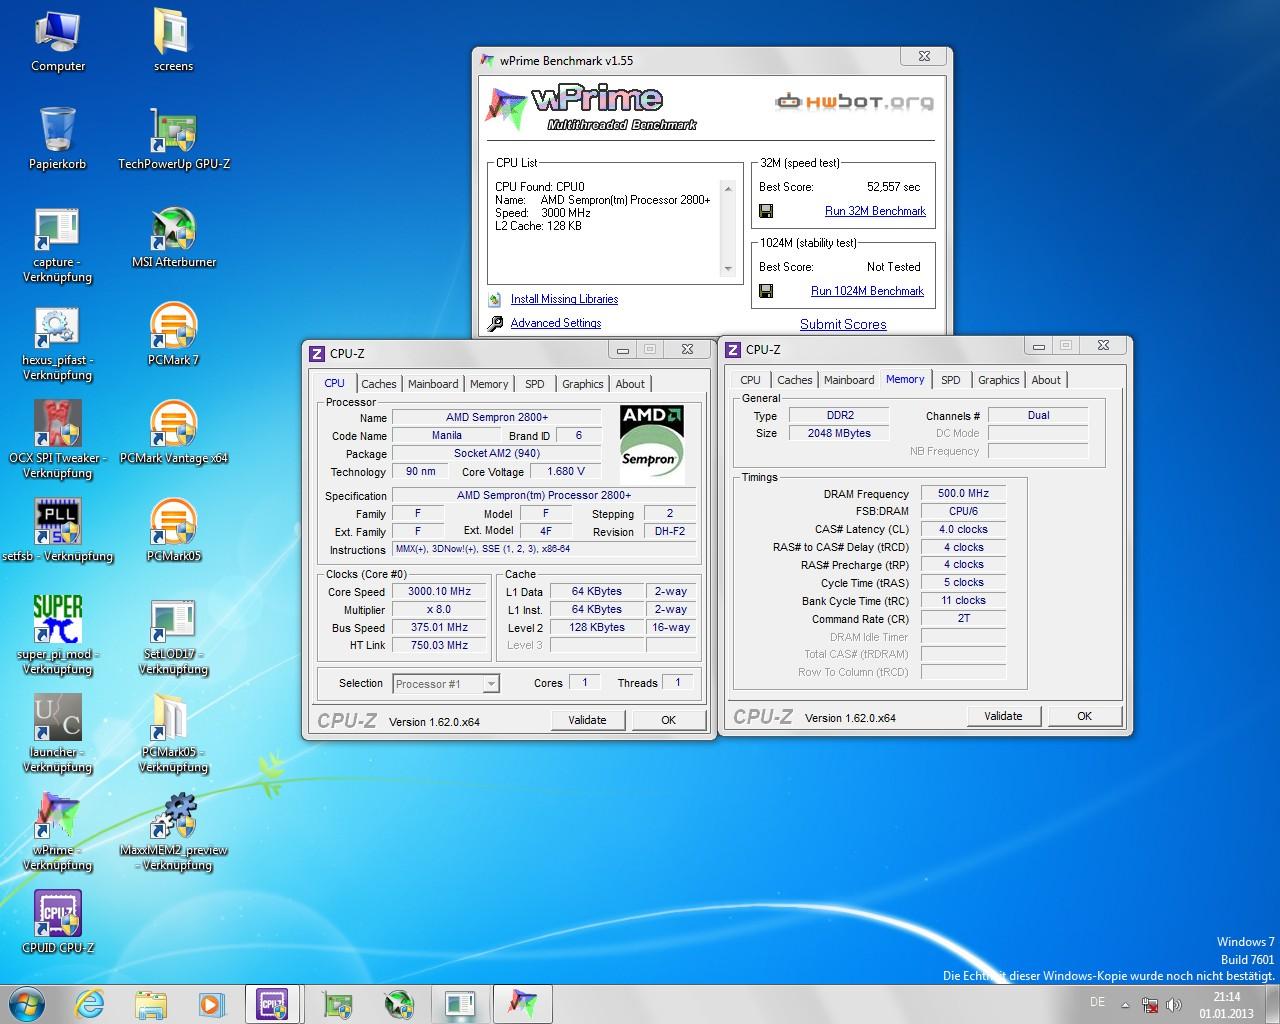Launch the CPUID CPU-Z desktop icon
Screen dimensions: 1280x1024
[x=57, y=922]
